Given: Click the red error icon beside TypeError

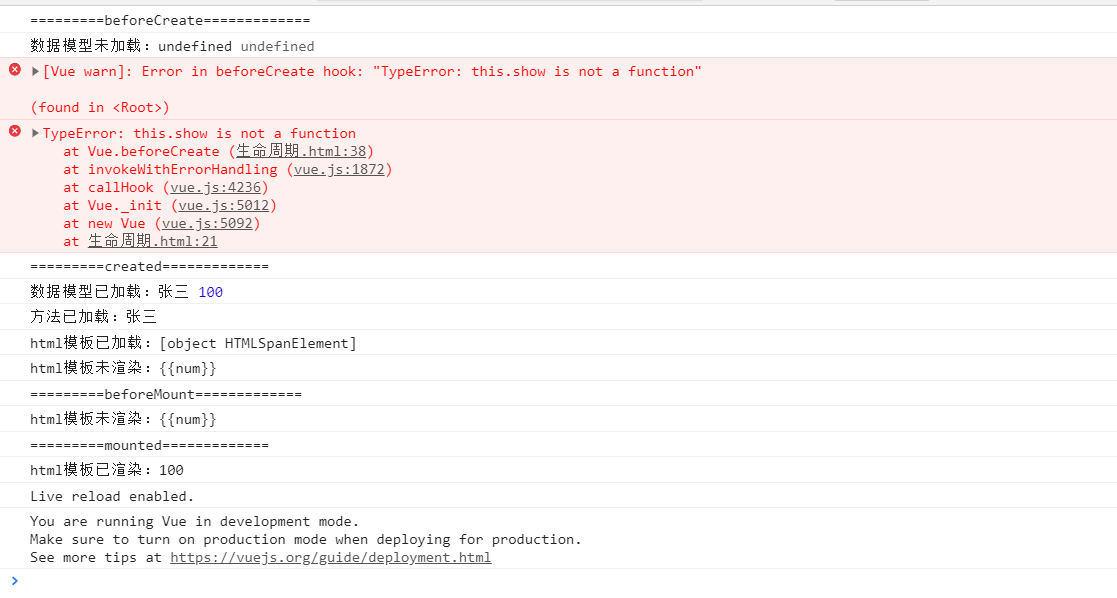Looking at the screenshot, I should (15, 131).
